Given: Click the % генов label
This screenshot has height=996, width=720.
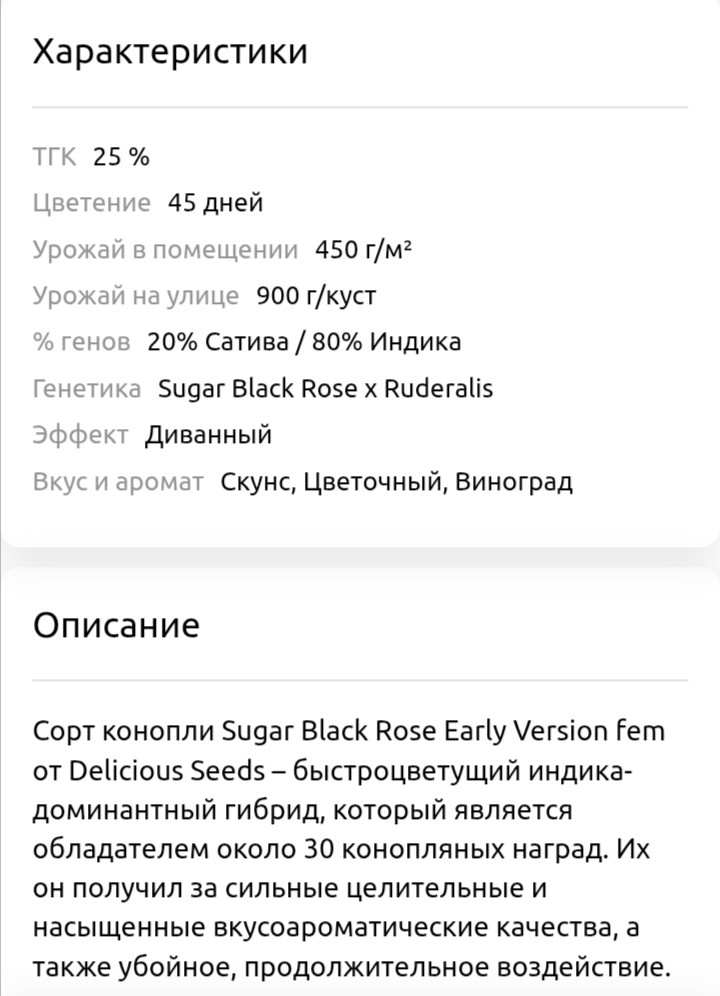Looking at the screenshot, I should pos(81,342).
